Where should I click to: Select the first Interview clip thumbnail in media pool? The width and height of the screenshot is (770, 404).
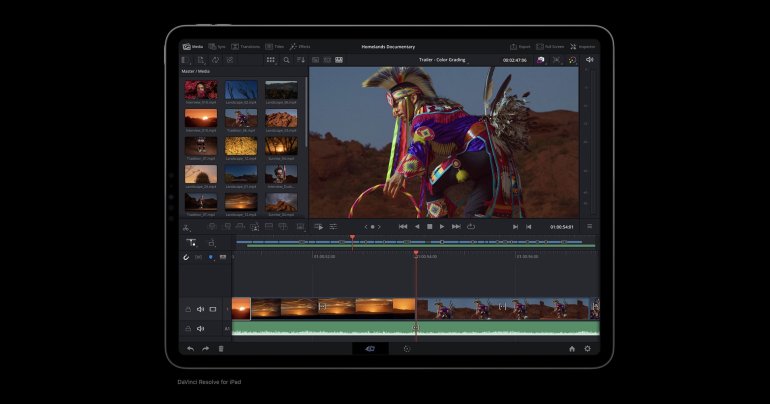click(x=201, y=90)
